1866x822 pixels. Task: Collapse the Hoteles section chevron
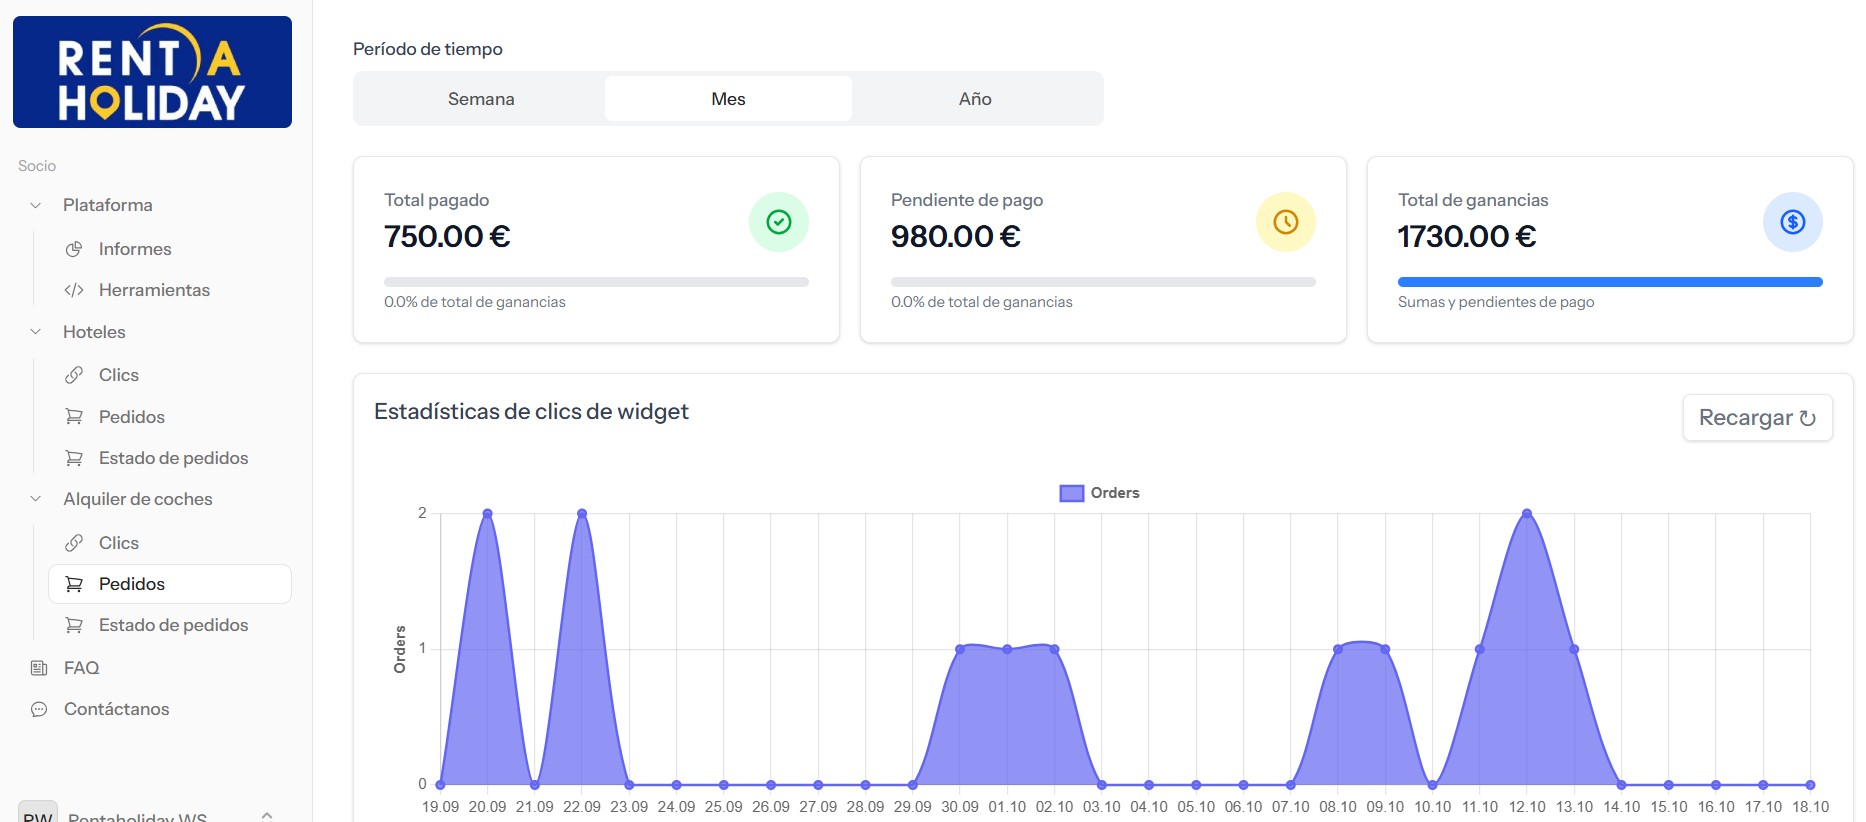(x=36, y=332)
